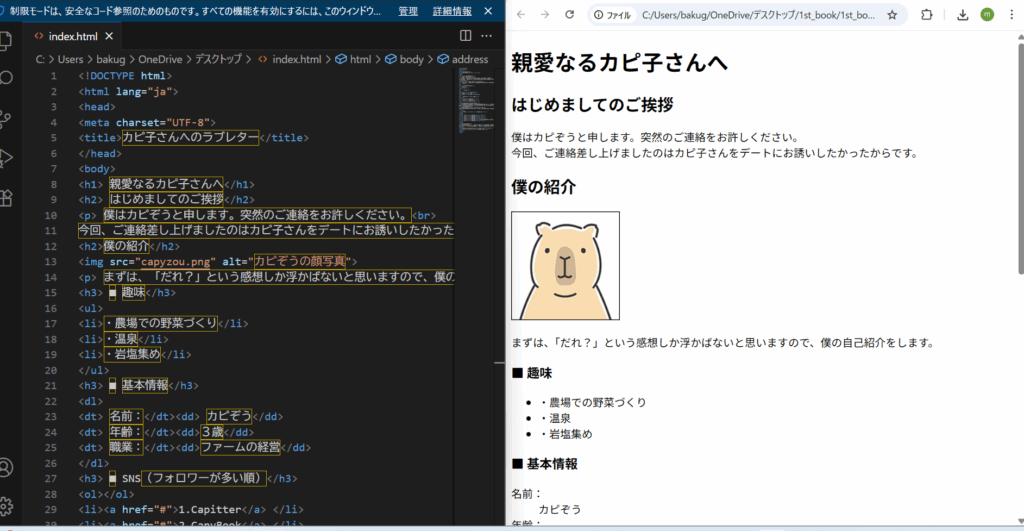Split the editor to the right
The width and height of the screenshot is (1024, 531).
466,36
